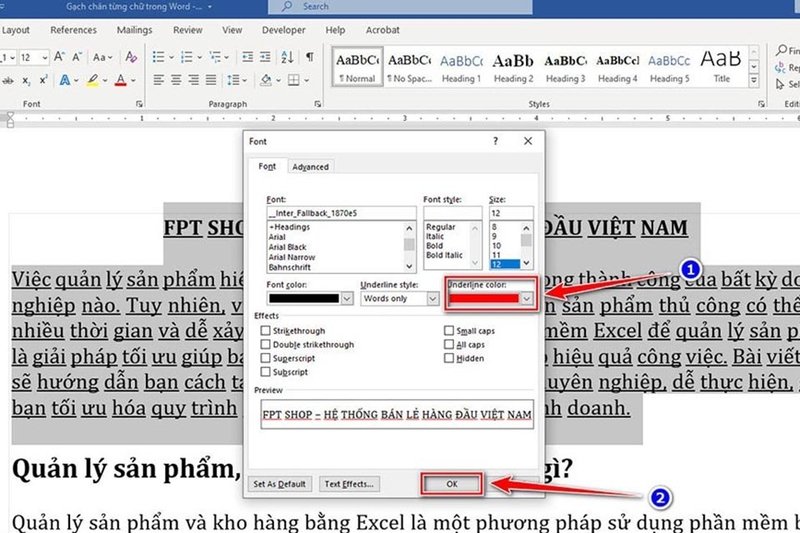Apply the Heading 1 style
Viewport: 800px width, 533px height.
click(461, 67)
